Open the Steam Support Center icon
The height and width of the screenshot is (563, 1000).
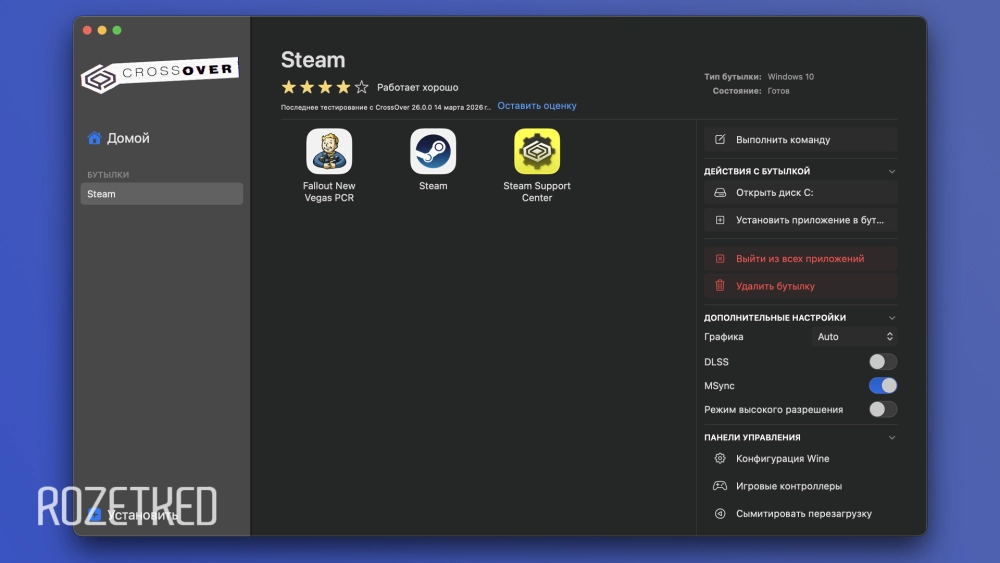537,152
